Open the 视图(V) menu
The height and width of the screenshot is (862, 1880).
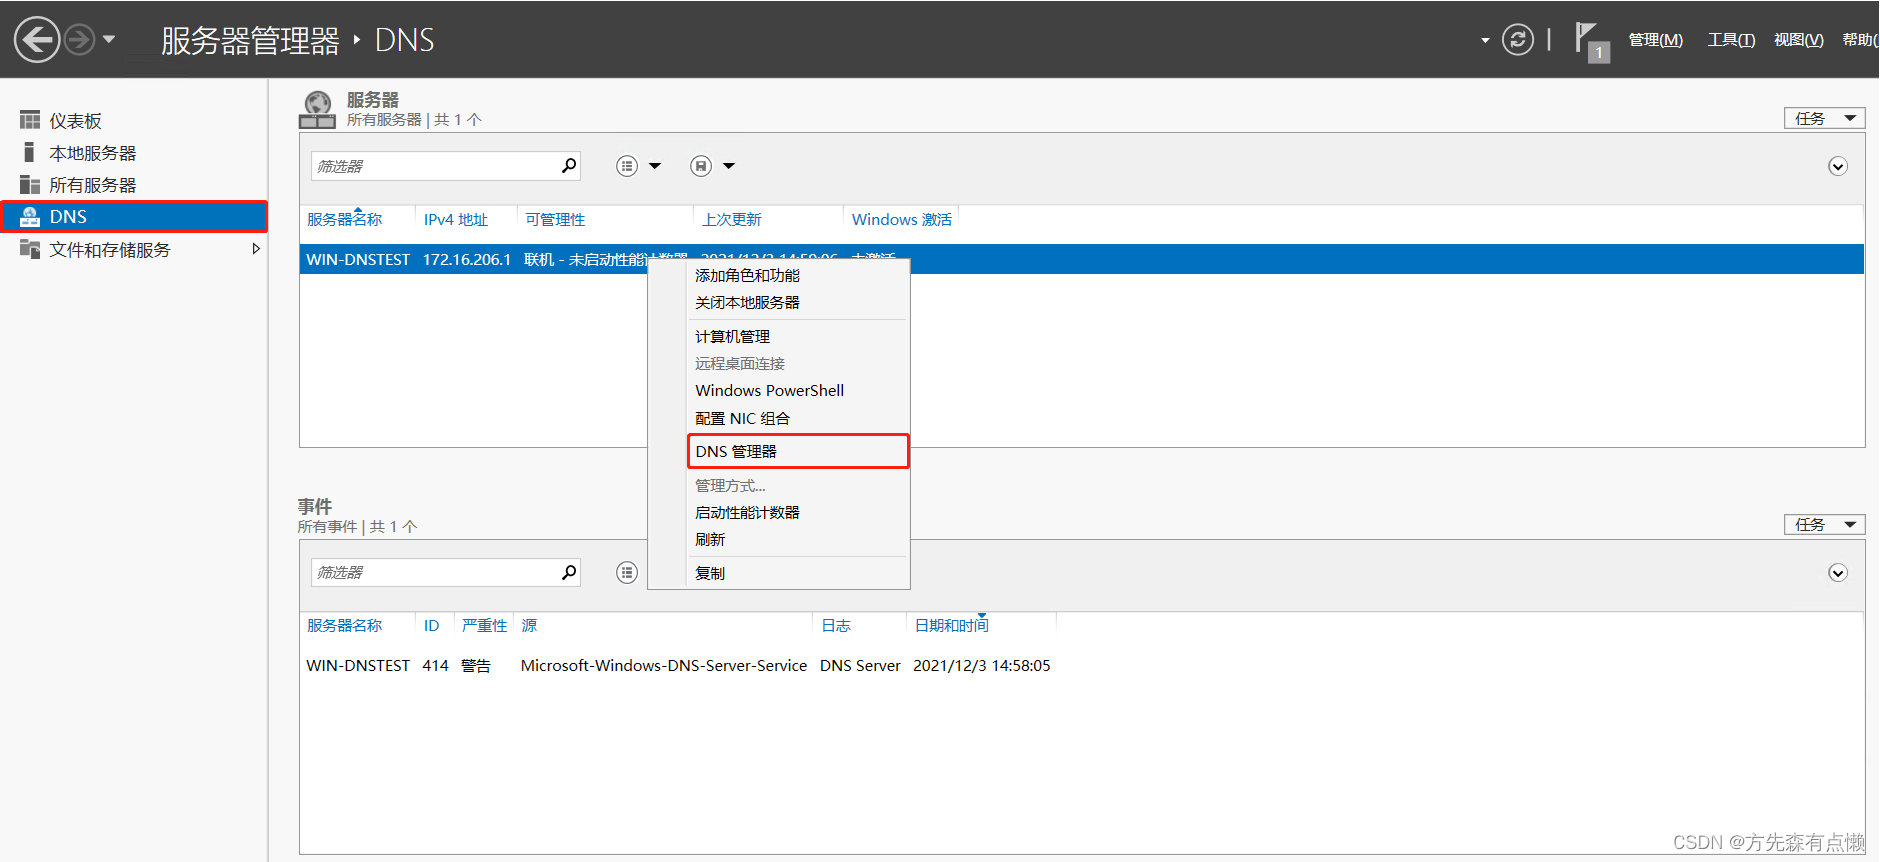tap(1798, 40)
